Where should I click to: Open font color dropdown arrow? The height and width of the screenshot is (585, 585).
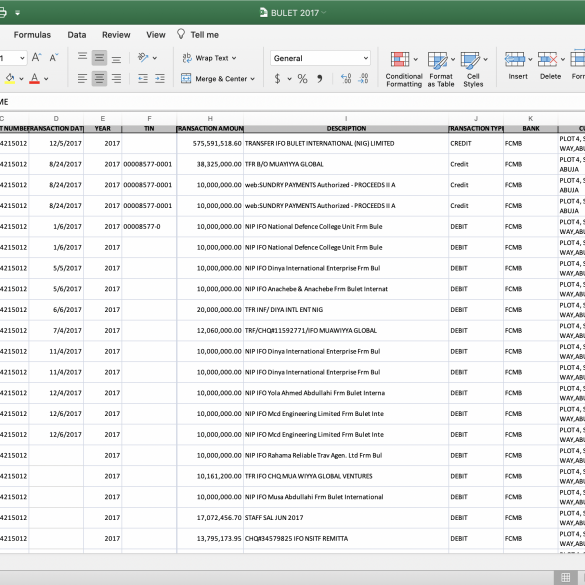[46, 79]
